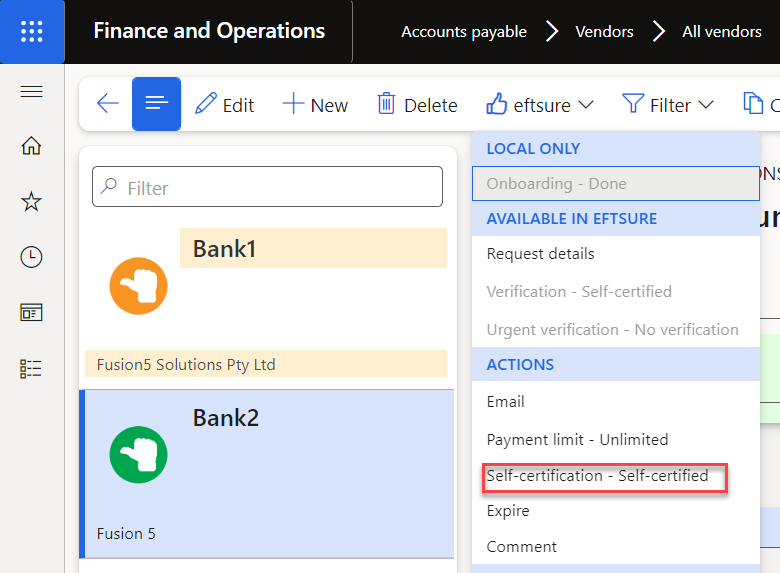Toggle the list view pane button
Screen dimensions: 780x573
[x=156, y=104]
